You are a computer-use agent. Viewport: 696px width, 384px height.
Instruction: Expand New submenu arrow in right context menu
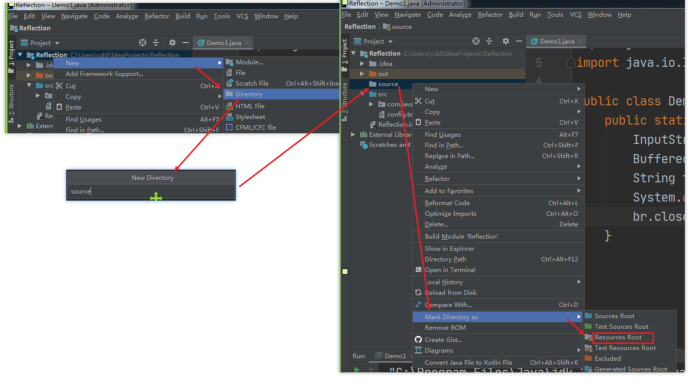[x=579, y=89]
